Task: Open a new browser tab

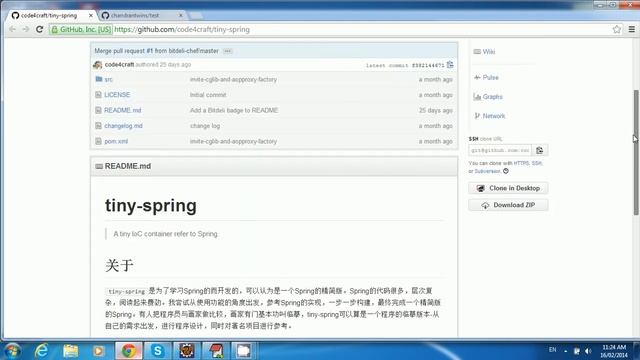Action: tap(196, 16)
